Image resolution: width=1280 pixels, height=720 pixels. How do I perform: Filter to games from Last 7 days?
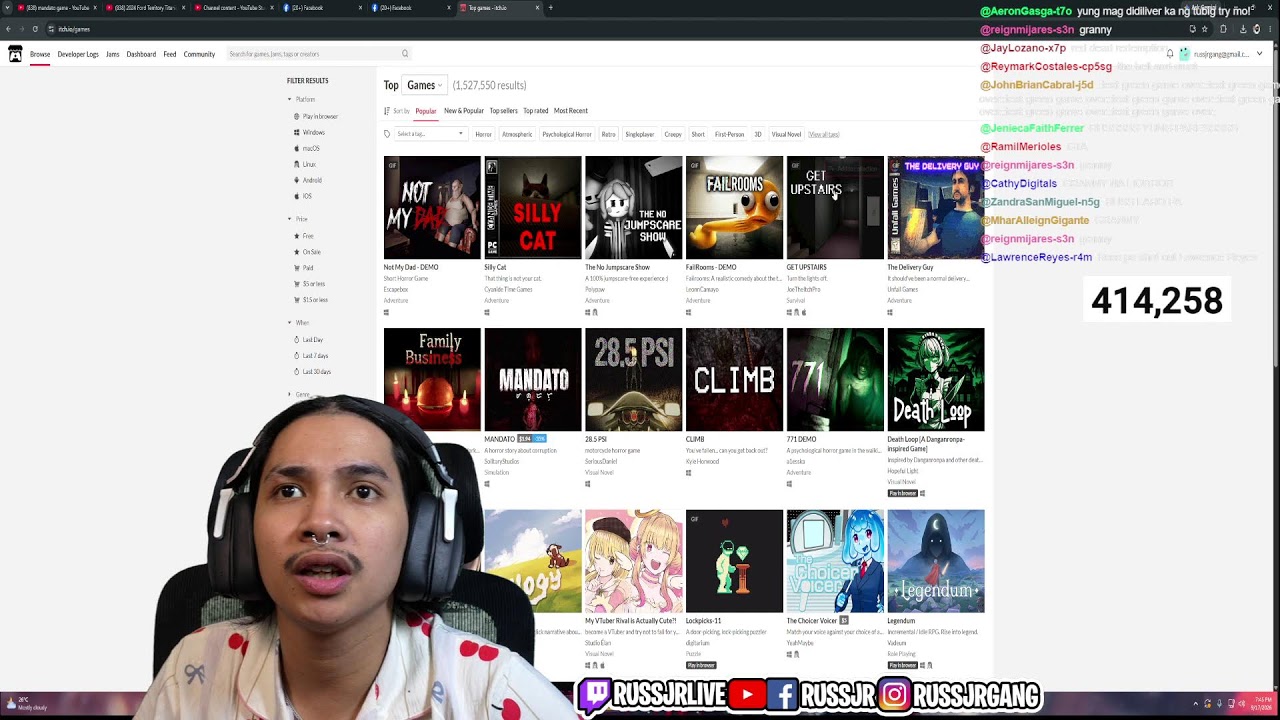coord(311,356)
